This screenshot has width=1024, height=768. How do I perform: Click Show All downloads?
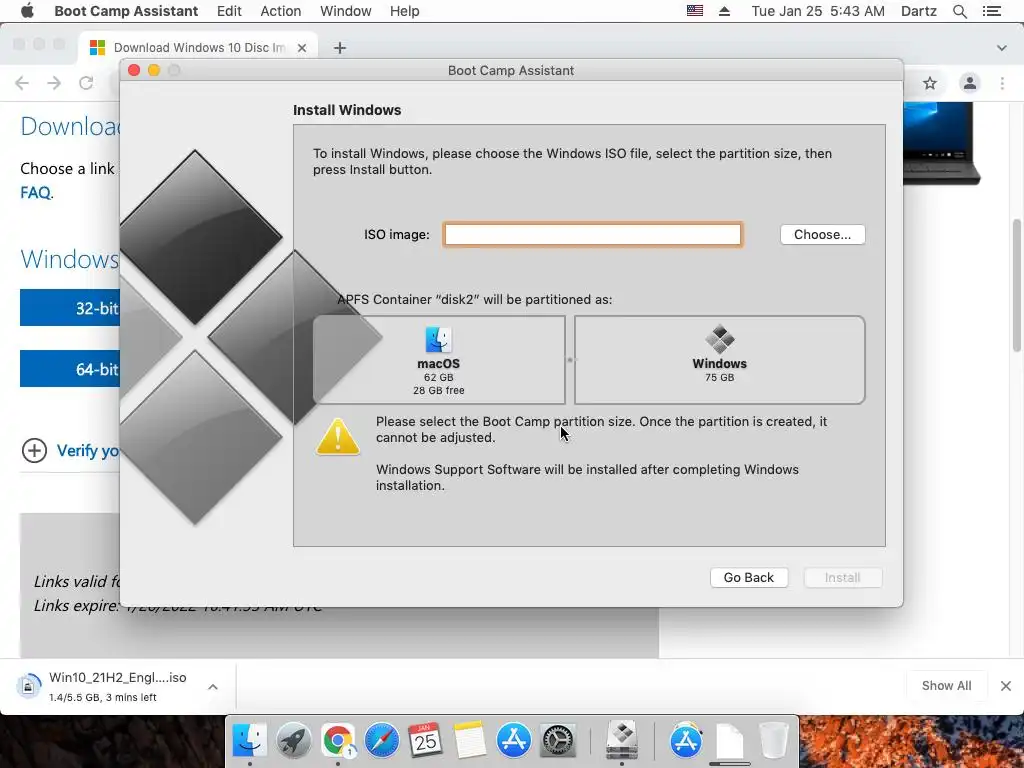coord(946,686)
